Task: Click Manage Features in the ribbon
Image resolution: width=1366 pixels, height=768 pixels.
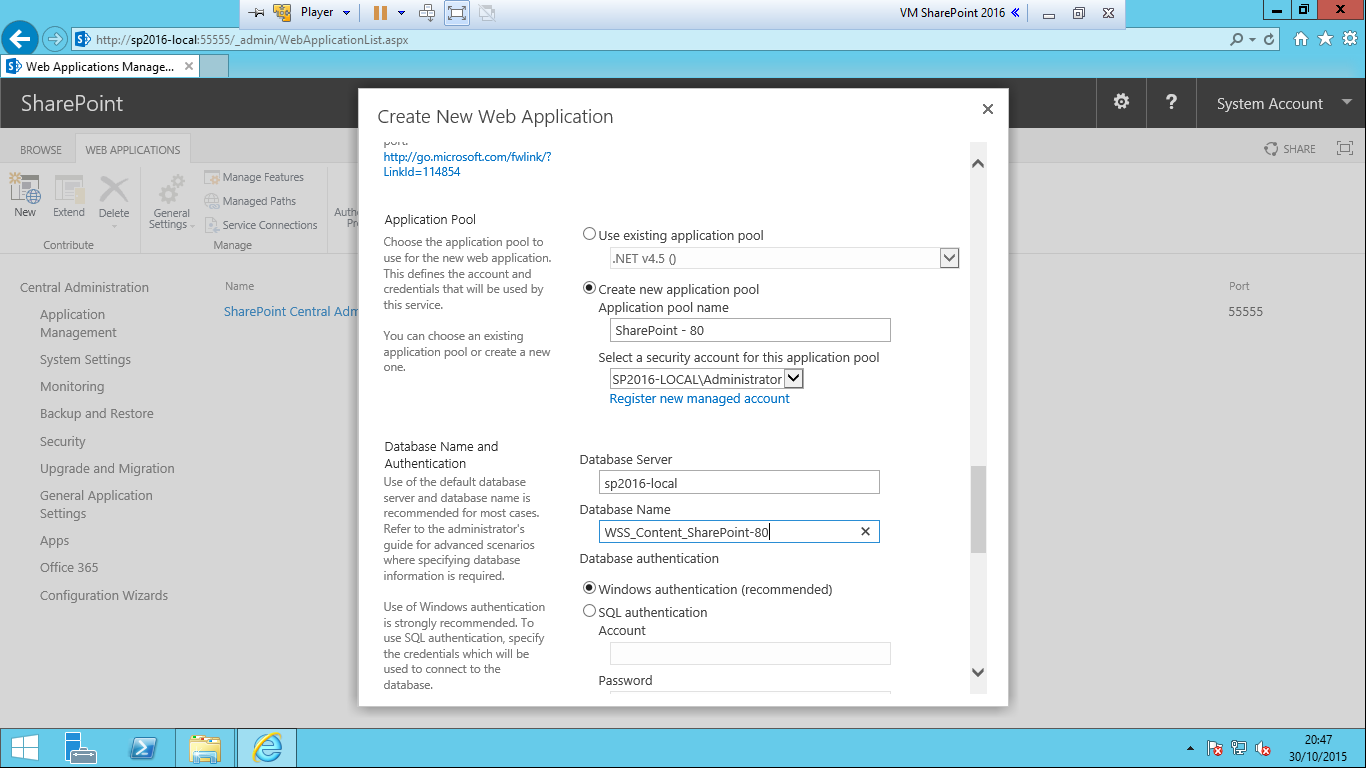Action: [x=254, y=177]
